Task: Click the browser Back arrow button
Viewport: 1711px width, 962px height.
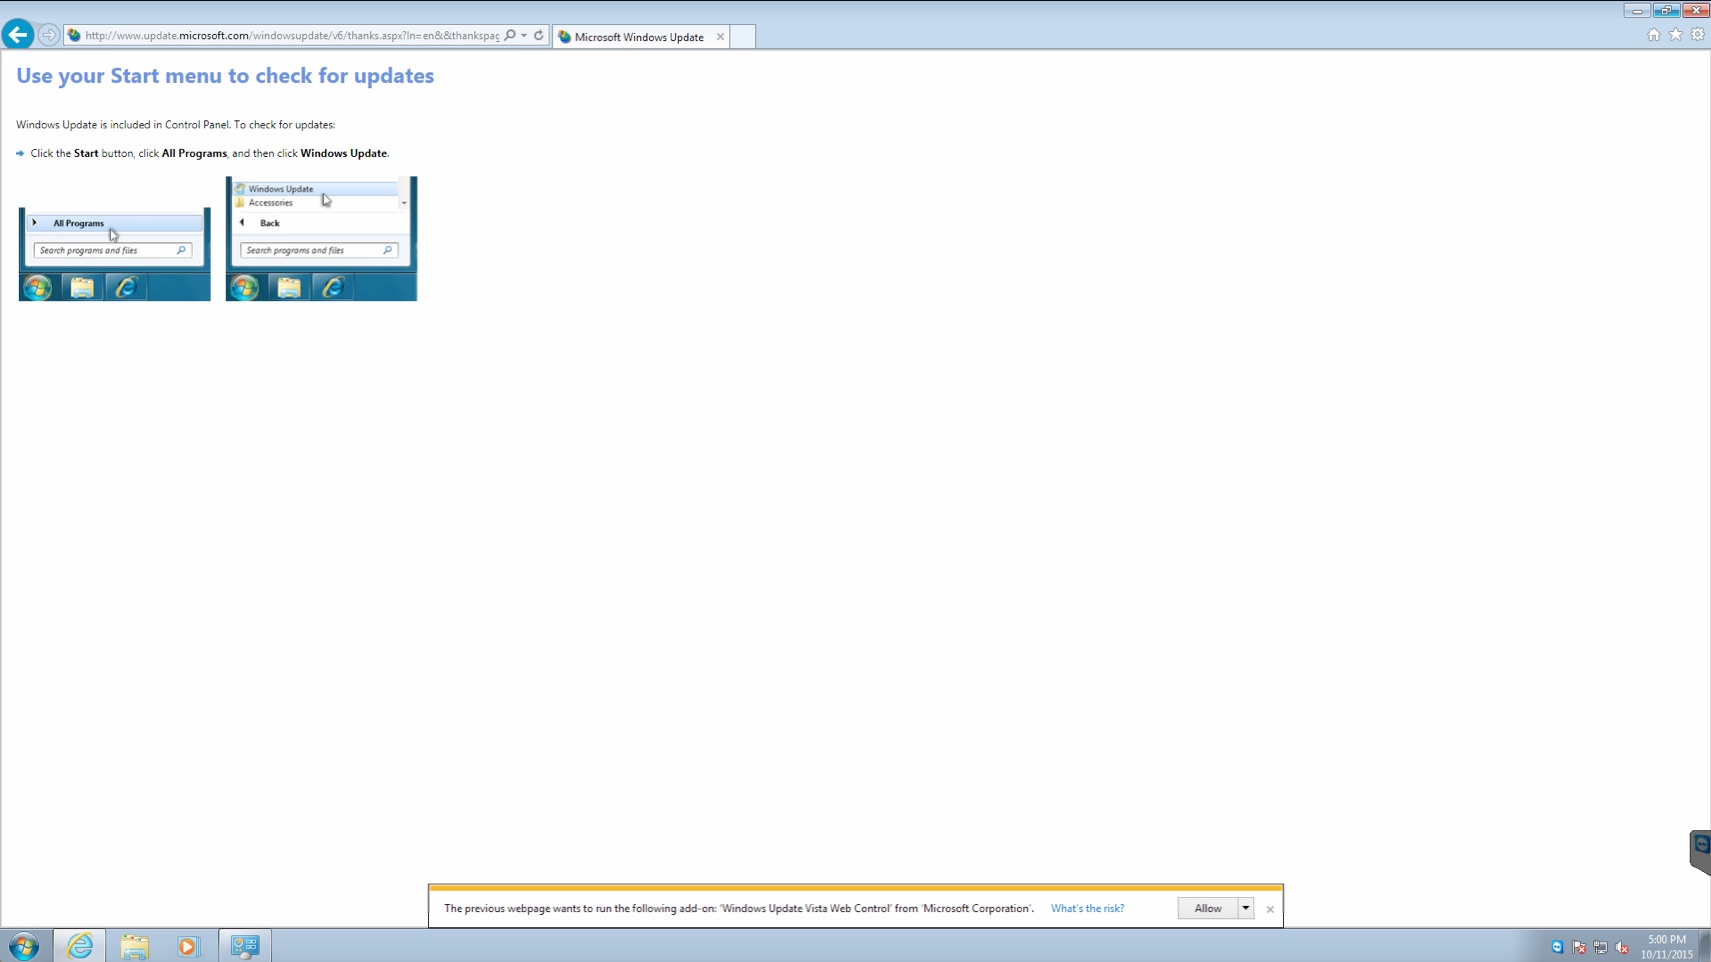Action: tap(18, 35)
